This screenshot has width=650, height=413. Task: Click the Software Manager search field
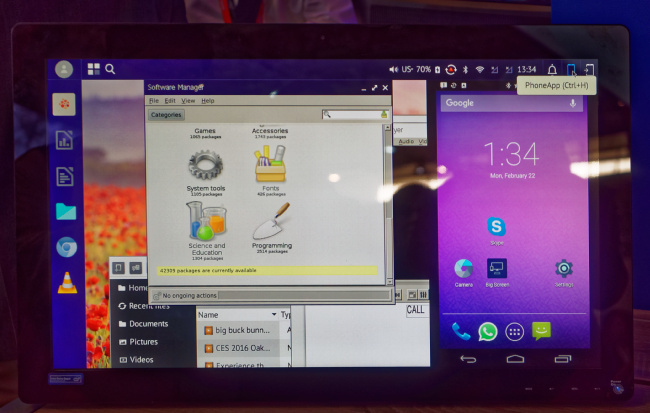(355, 114)
